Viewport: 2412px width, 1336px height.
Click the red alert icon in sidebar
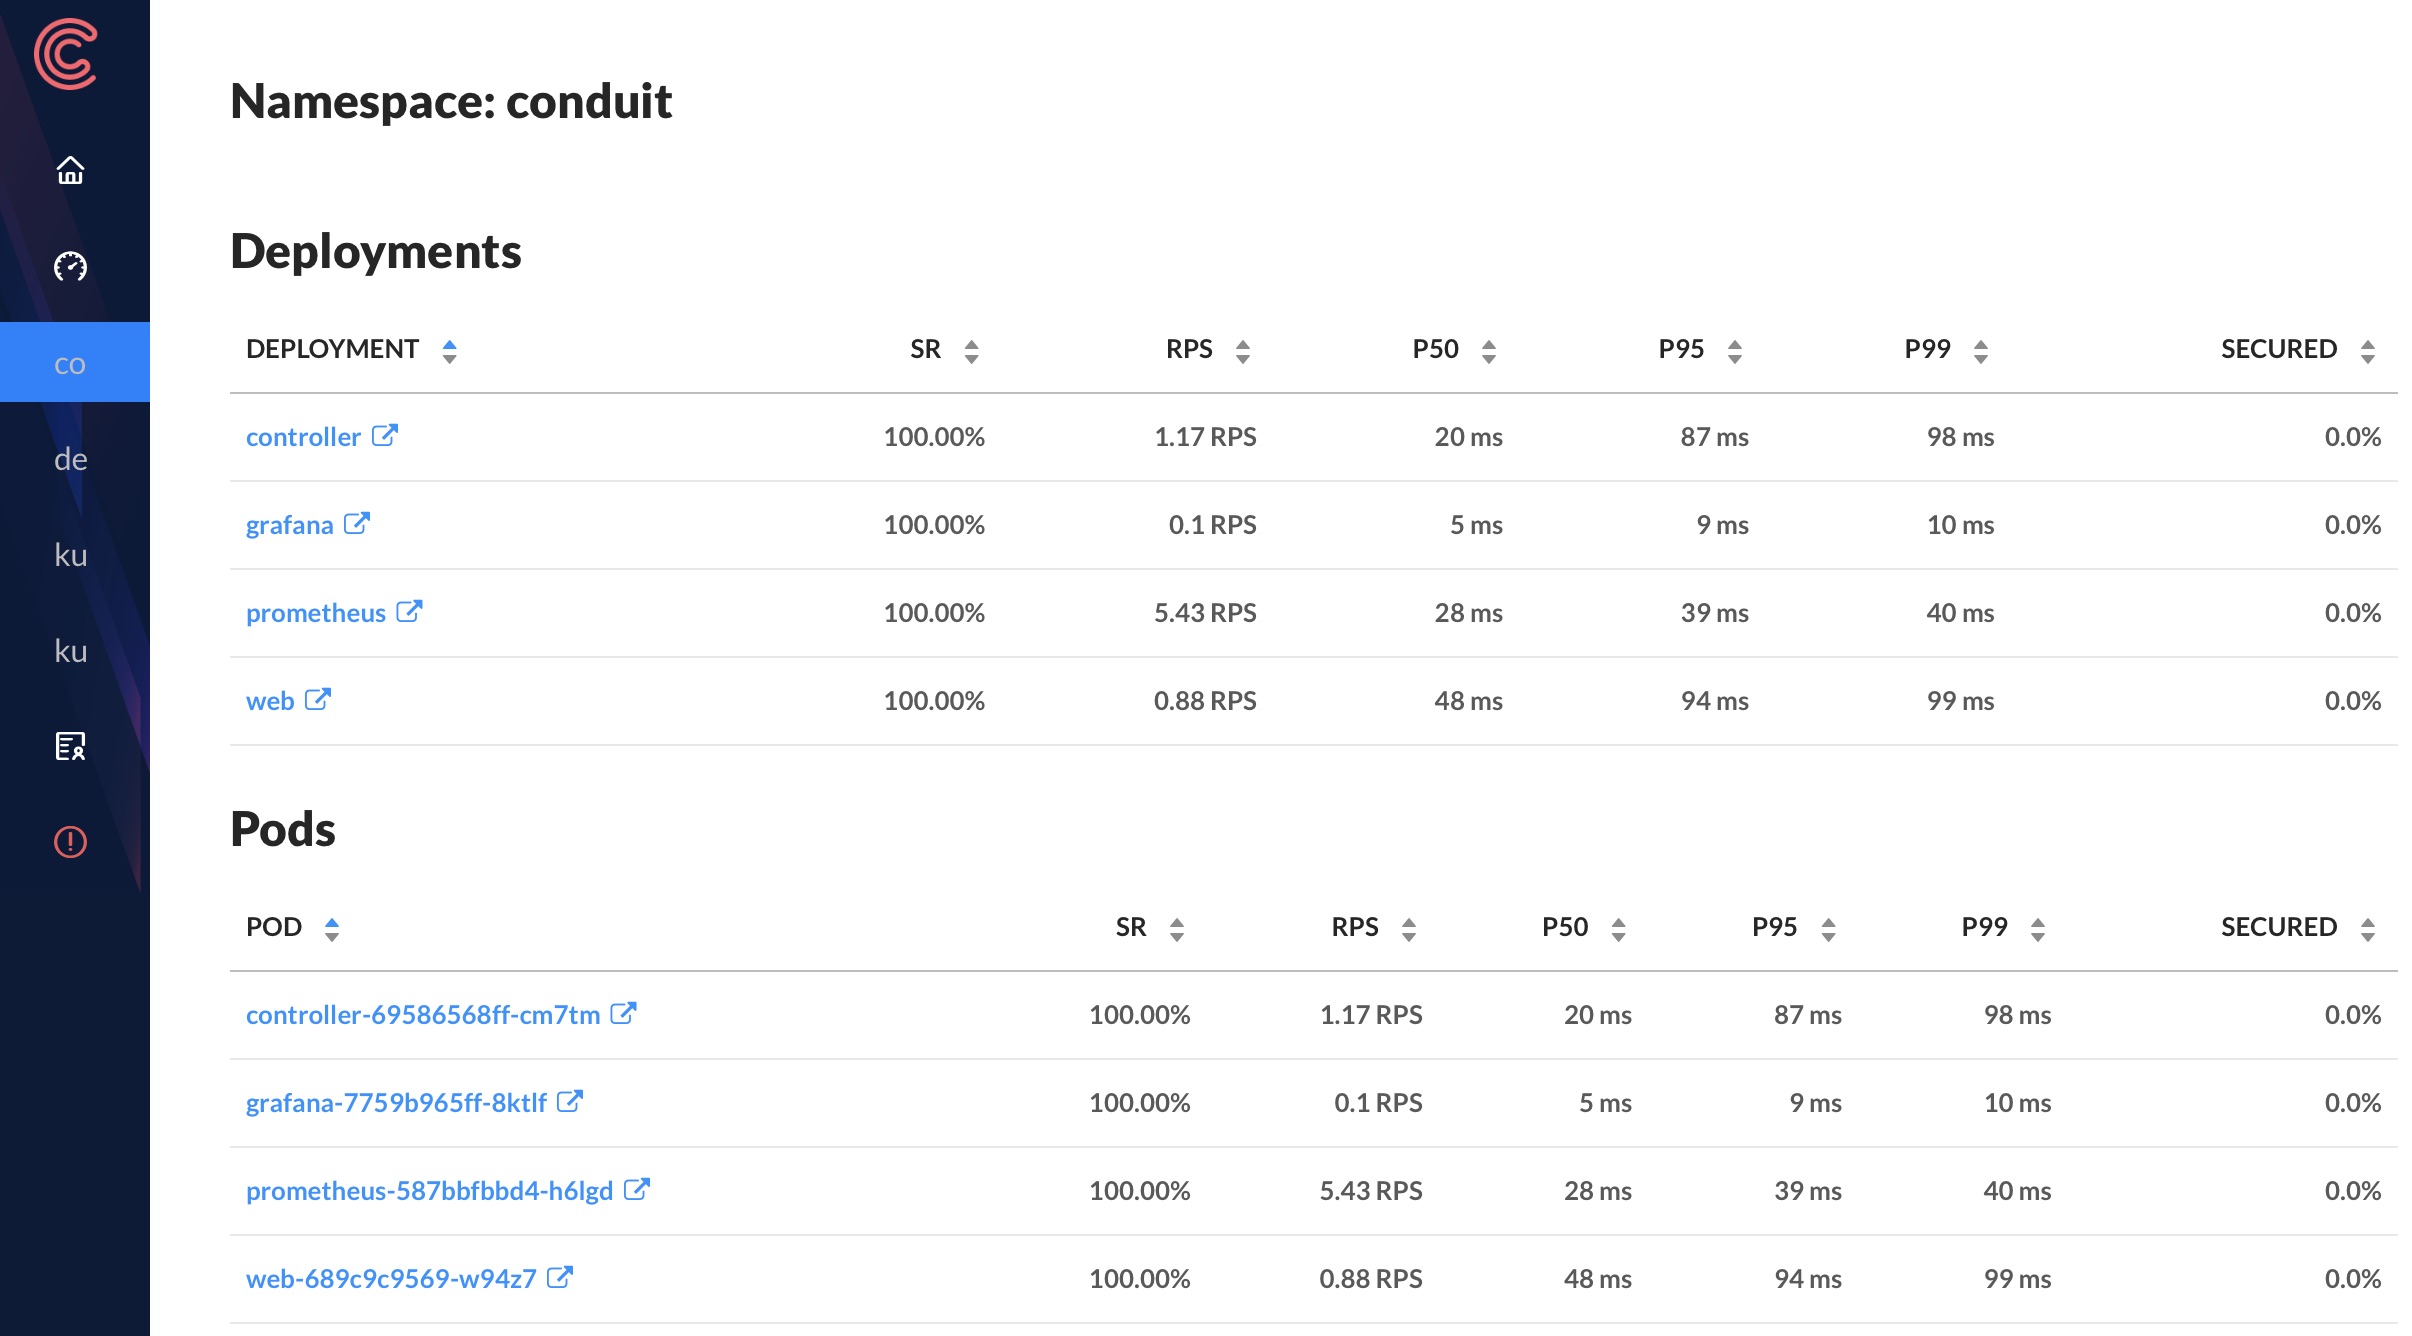coord(70,842)
